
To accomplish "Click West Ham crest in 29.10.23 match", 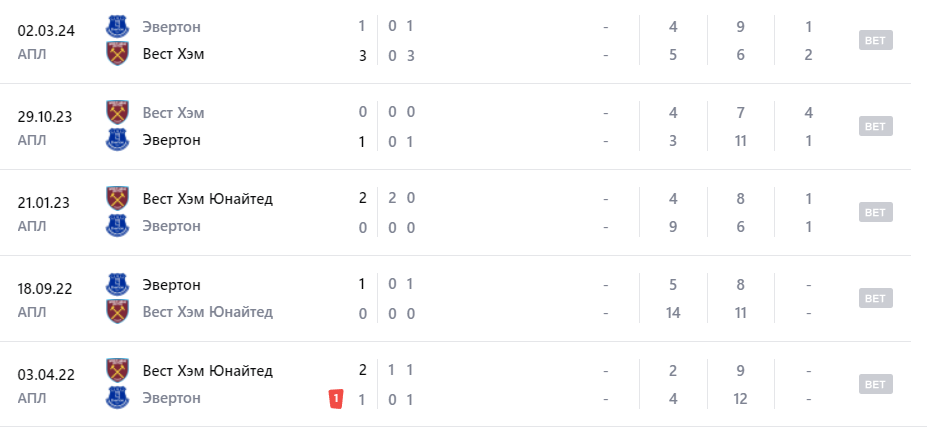I will 118,112.
